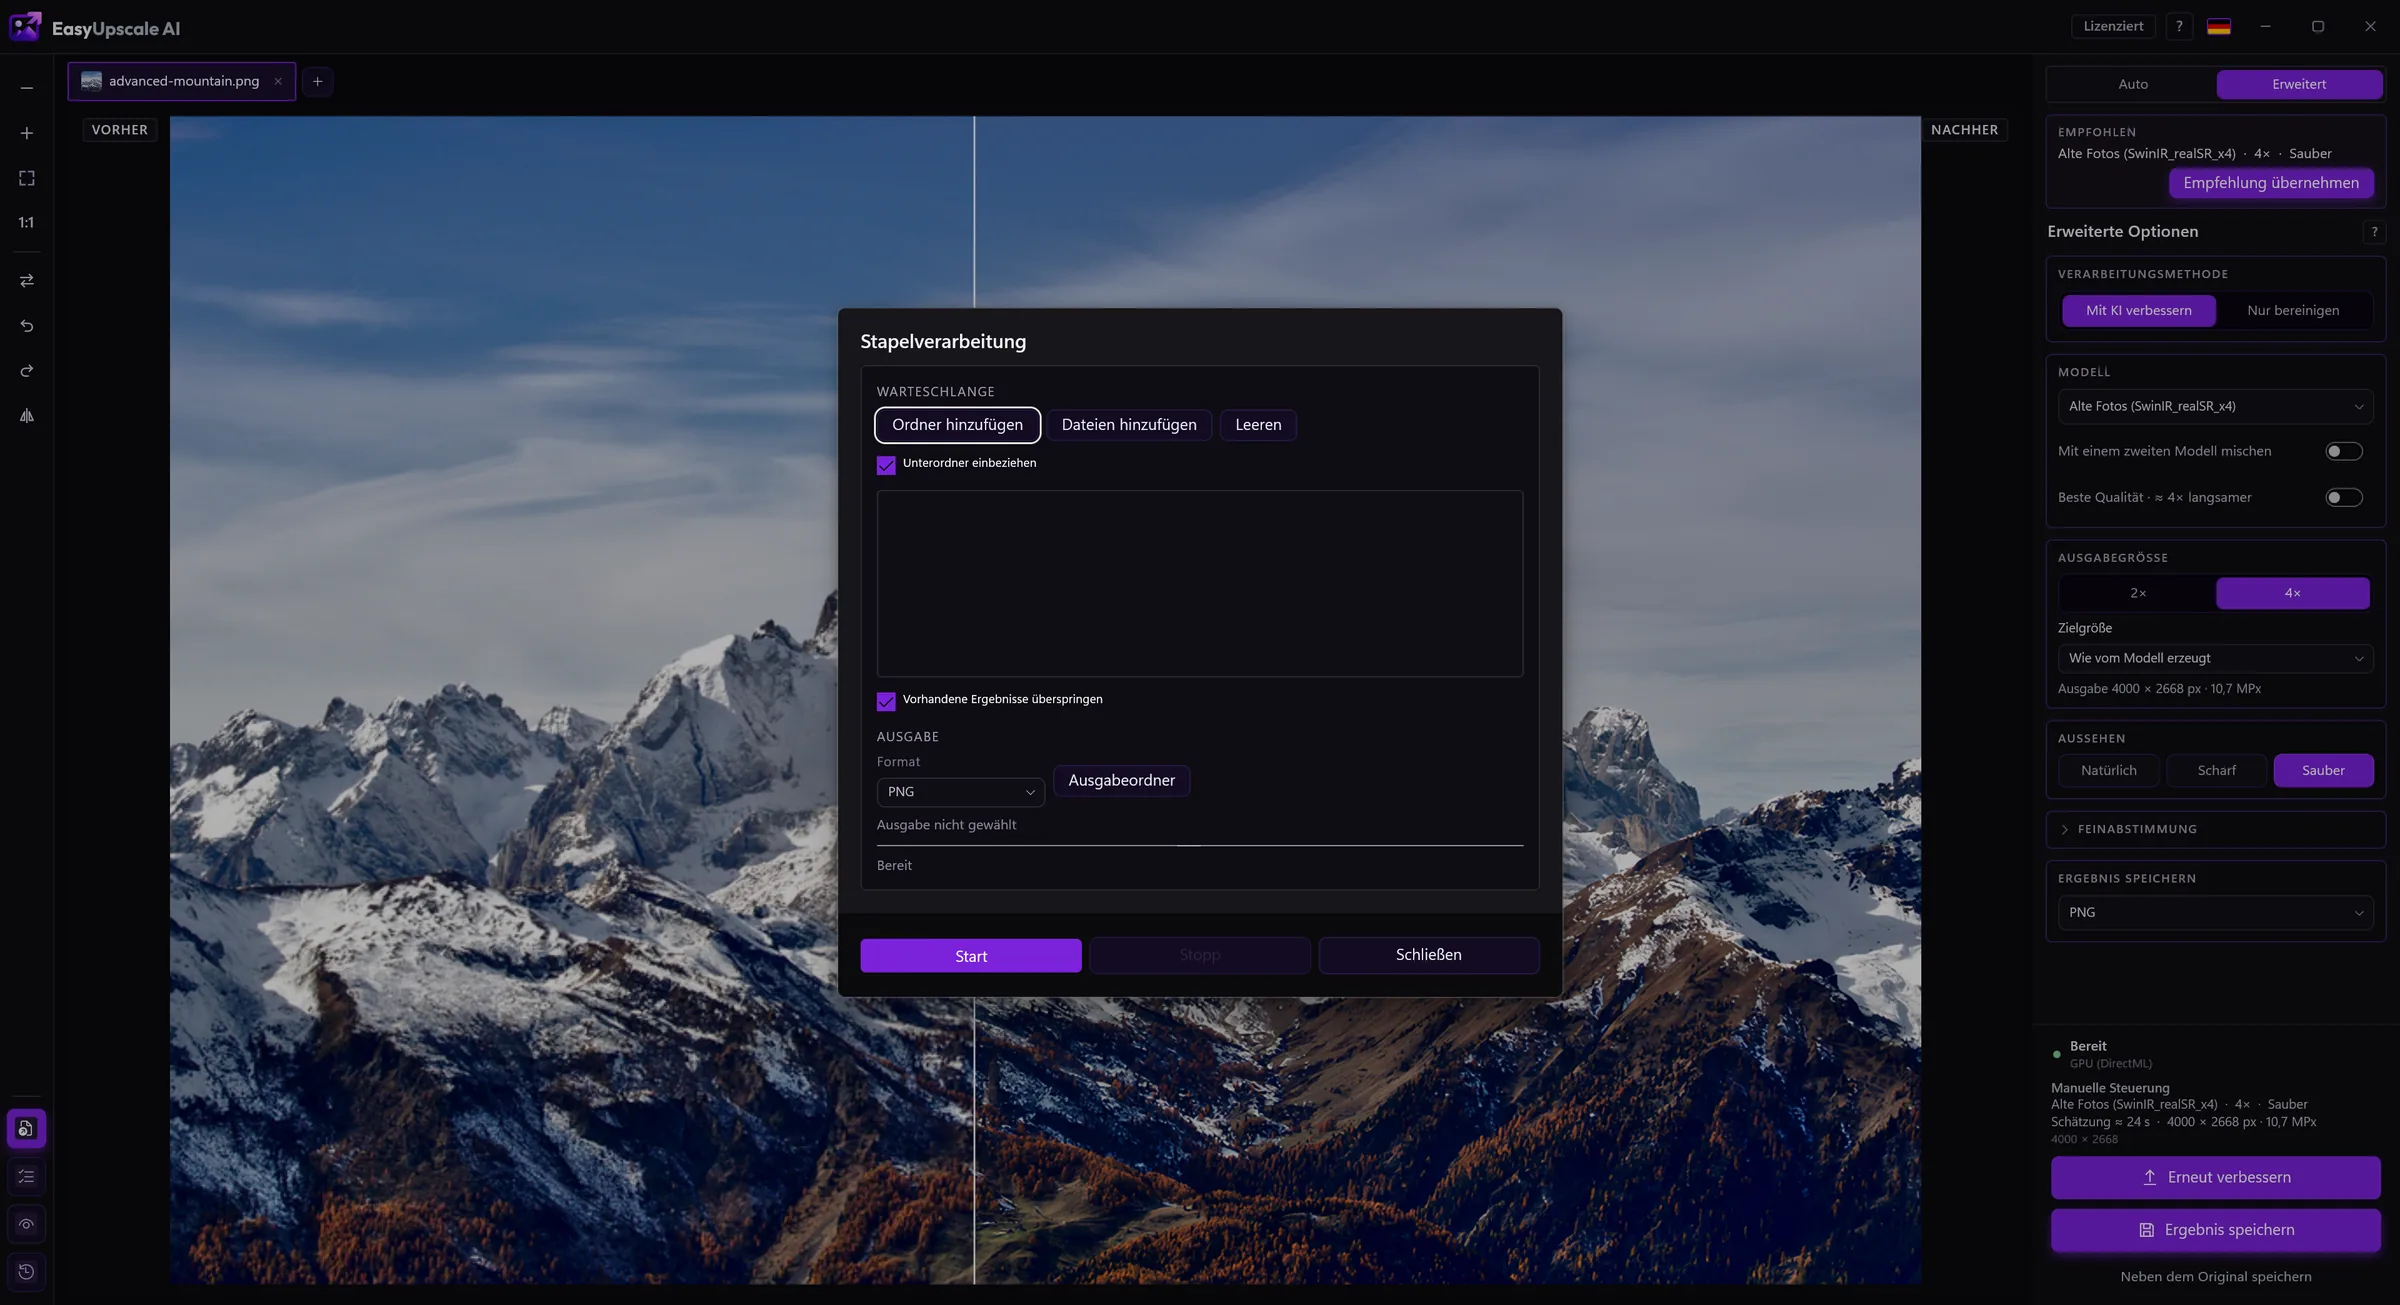The image size is (2400, 1305).
Task: Click the swap before/after arrows icon
Action: [27, 281]
